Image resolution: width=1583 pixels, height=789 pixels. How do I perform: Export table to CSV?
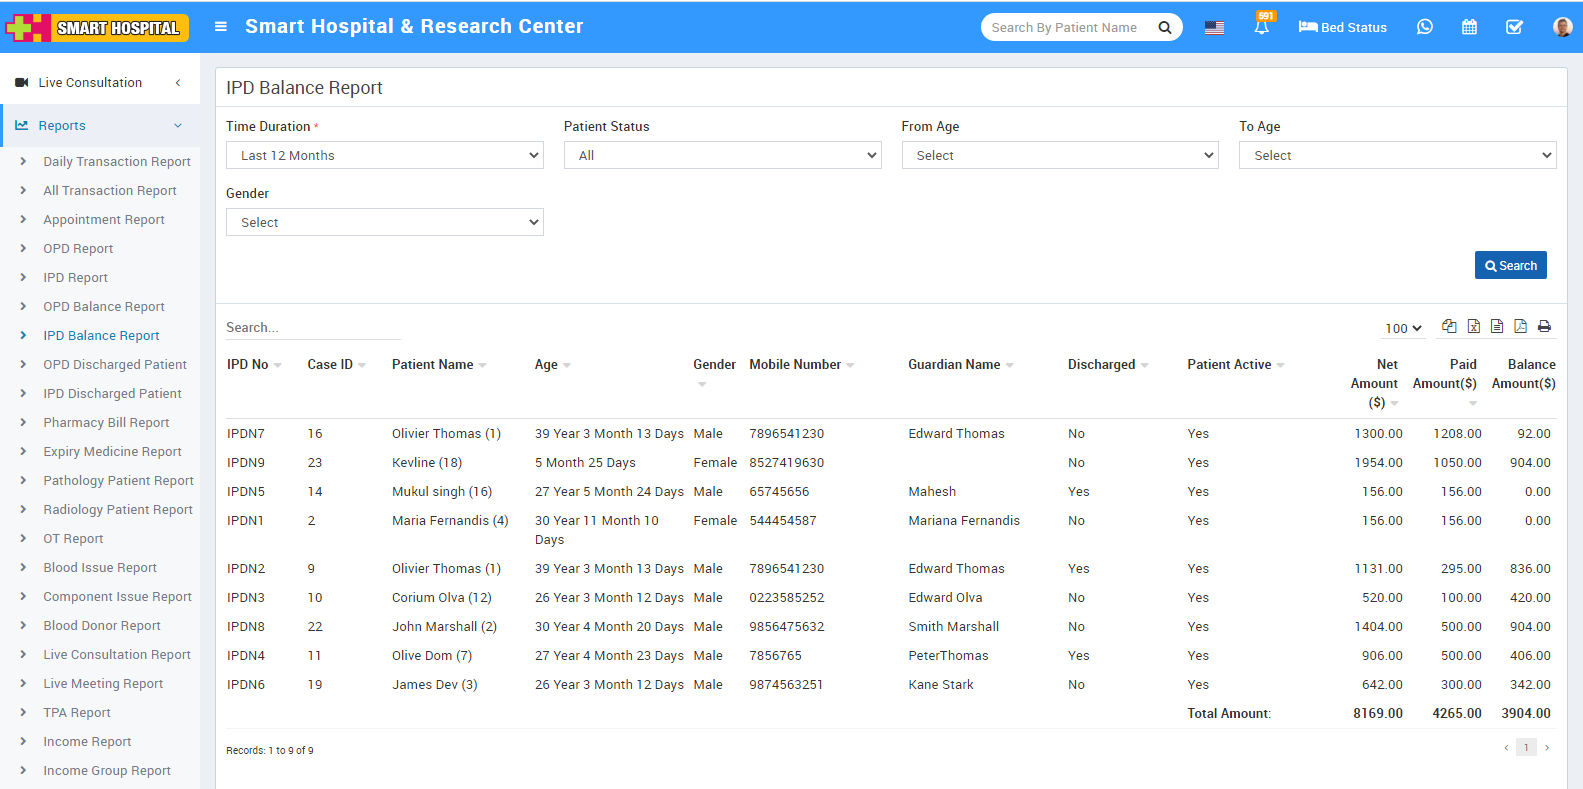point(1497,326)
